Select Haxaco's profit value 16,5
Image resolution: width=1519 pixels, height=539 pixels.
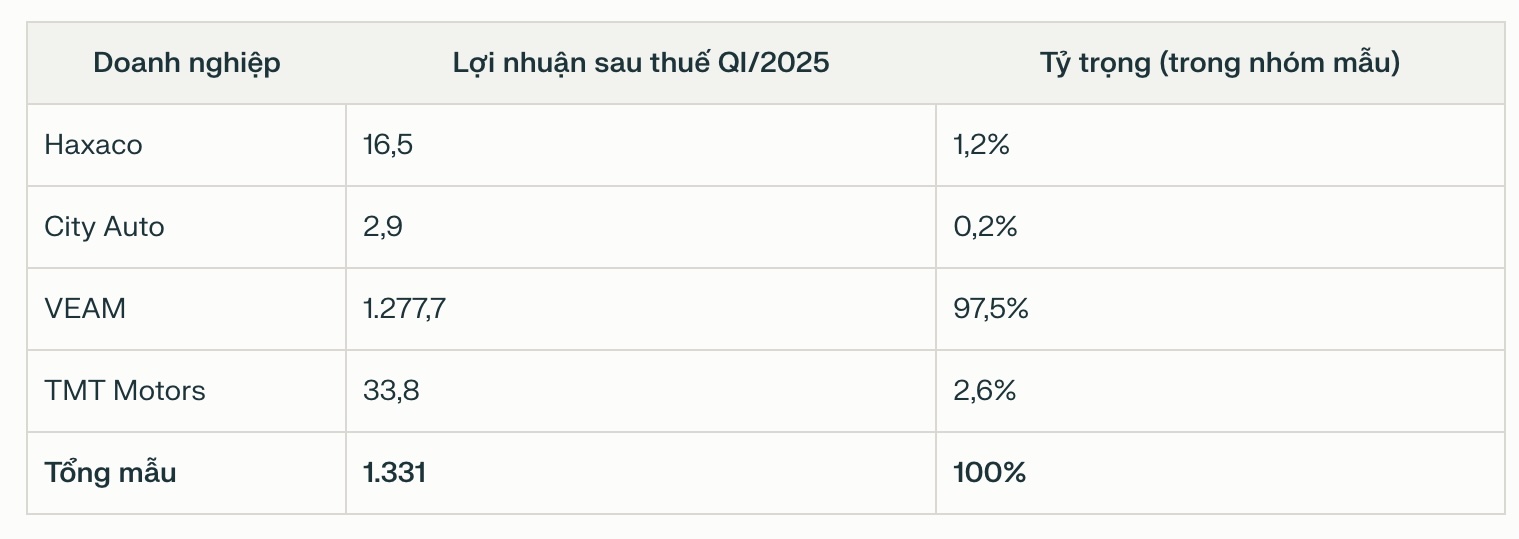click(x=389, y=145)
